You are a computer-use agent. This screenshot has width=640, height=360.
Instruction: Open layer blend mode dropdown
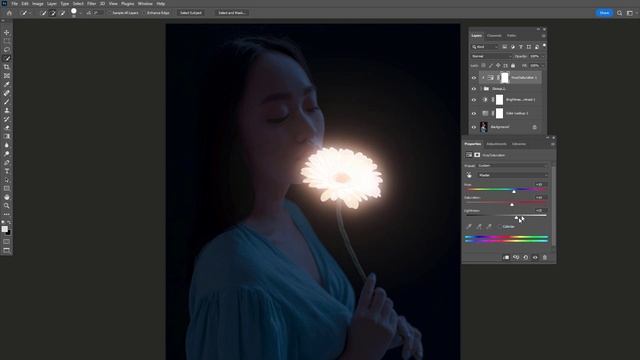click(x=491, y=56)
